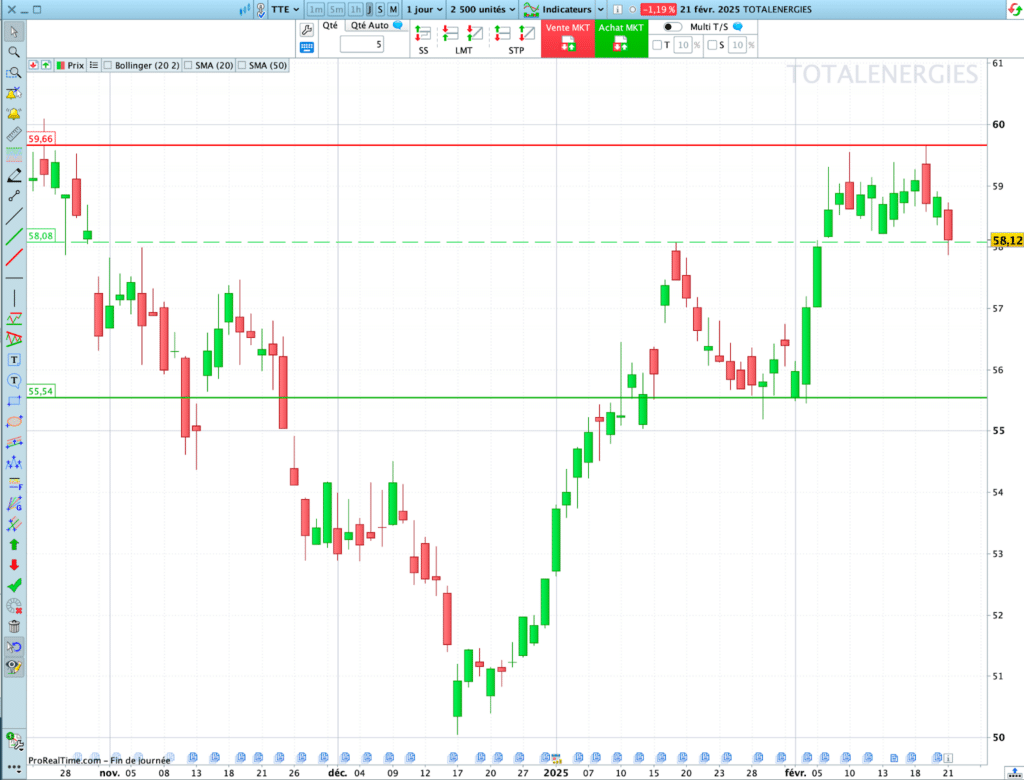Select the Qté tab
The width and height of the screenshot is (1024, 780).
(x=330, y=25)
